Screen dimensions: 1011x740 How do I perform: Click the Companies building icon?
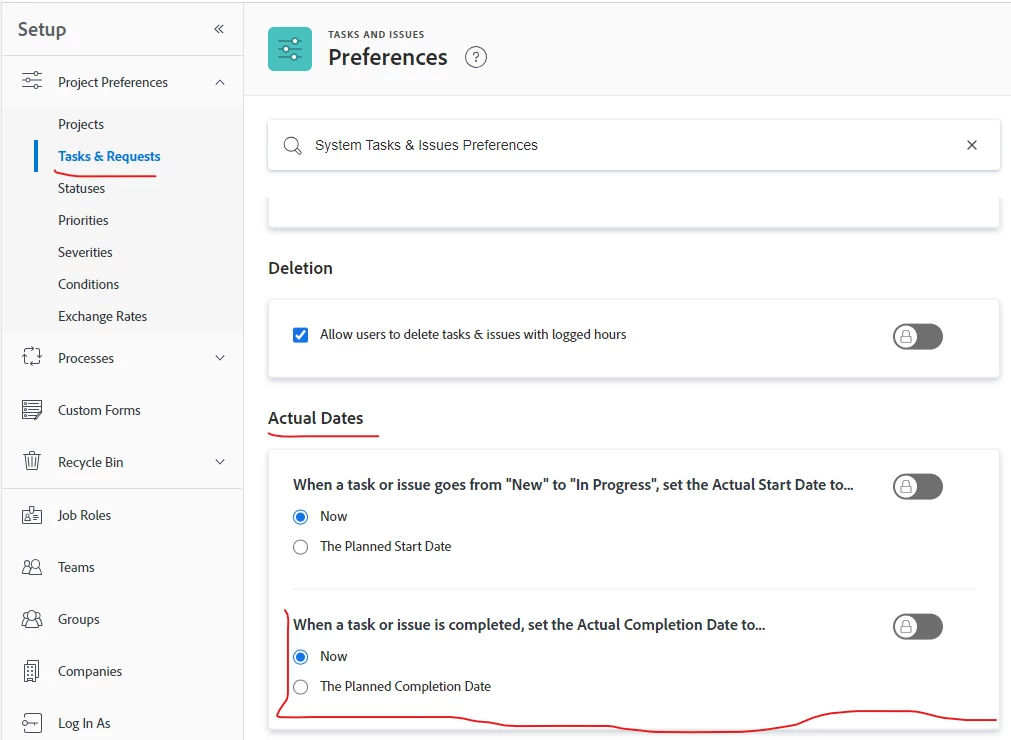pyautogui.click(x=32, y=671)
